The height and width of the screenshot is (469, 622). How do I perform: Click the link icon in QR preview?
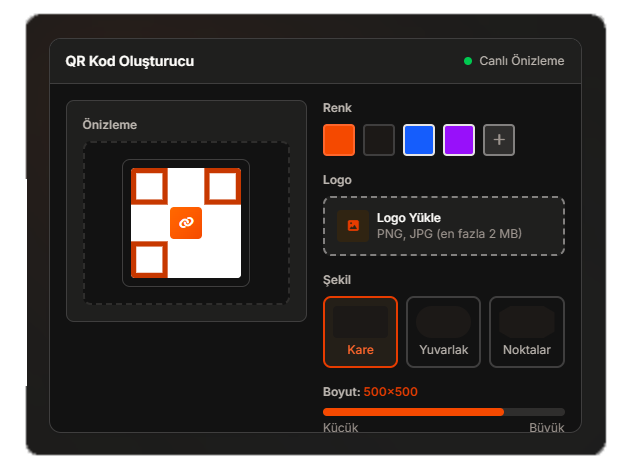(x=186, y=223)
